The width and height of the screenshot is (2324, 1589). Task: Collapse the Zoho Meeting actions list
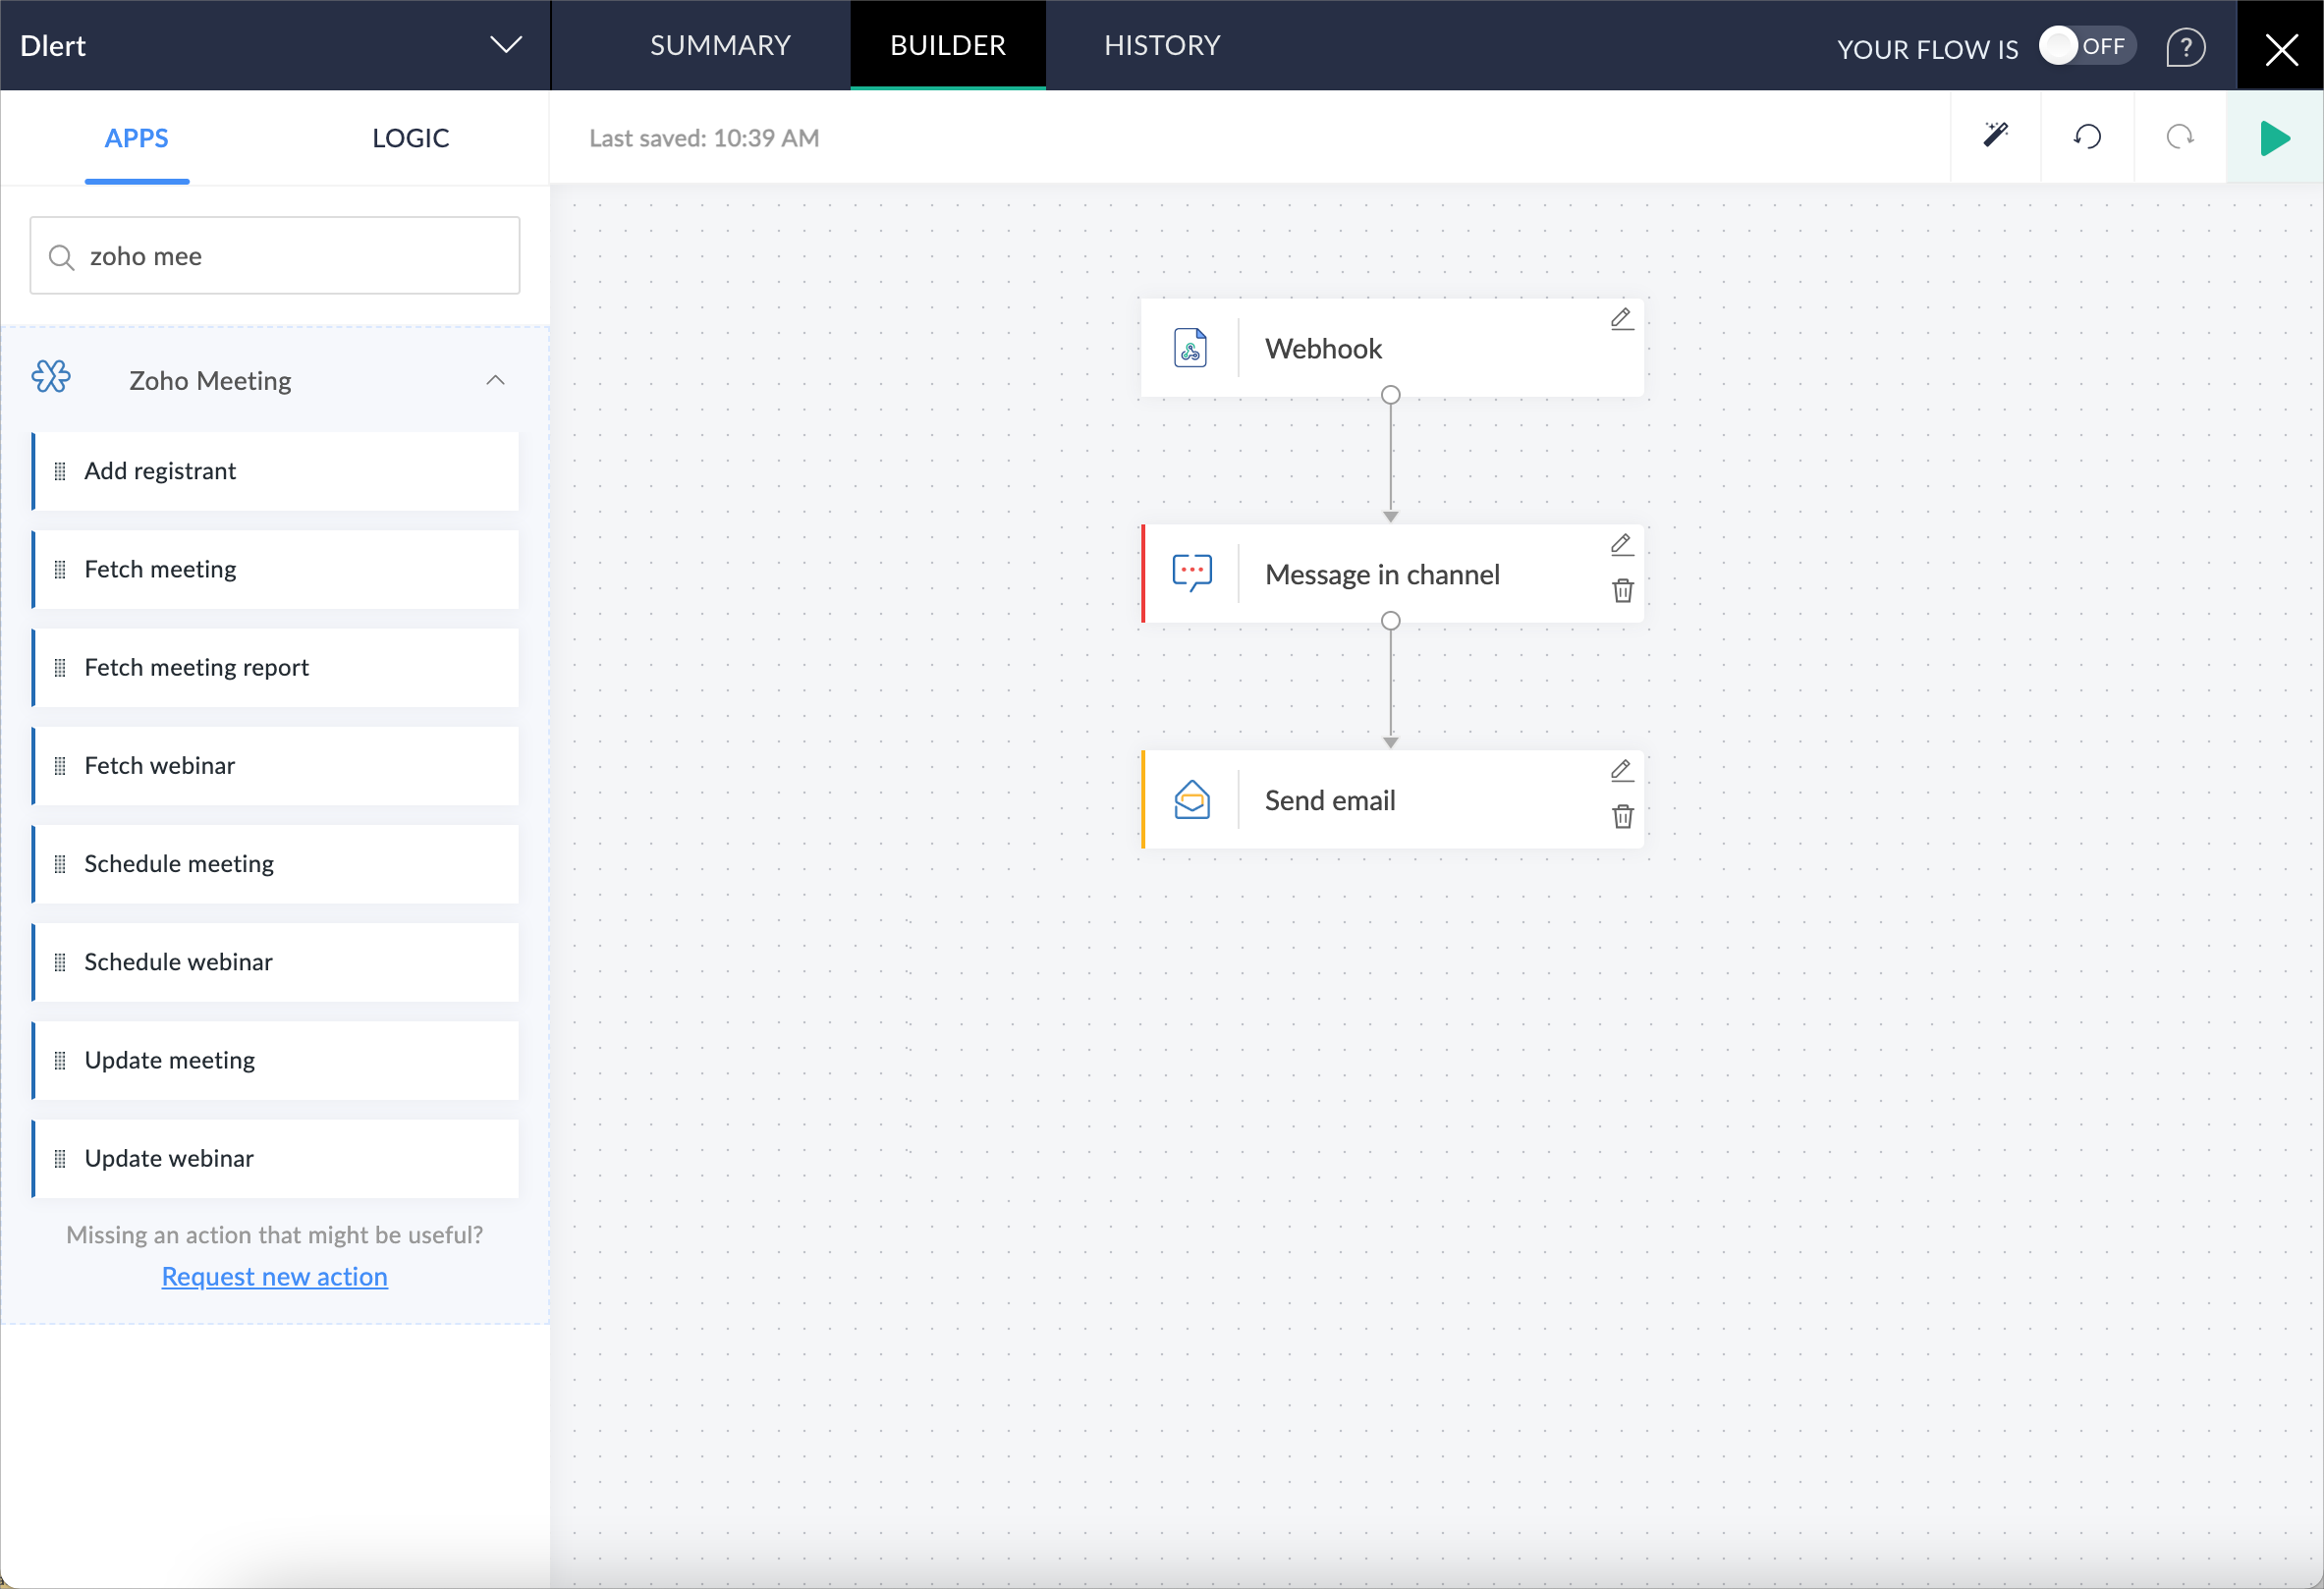(495, 380)
